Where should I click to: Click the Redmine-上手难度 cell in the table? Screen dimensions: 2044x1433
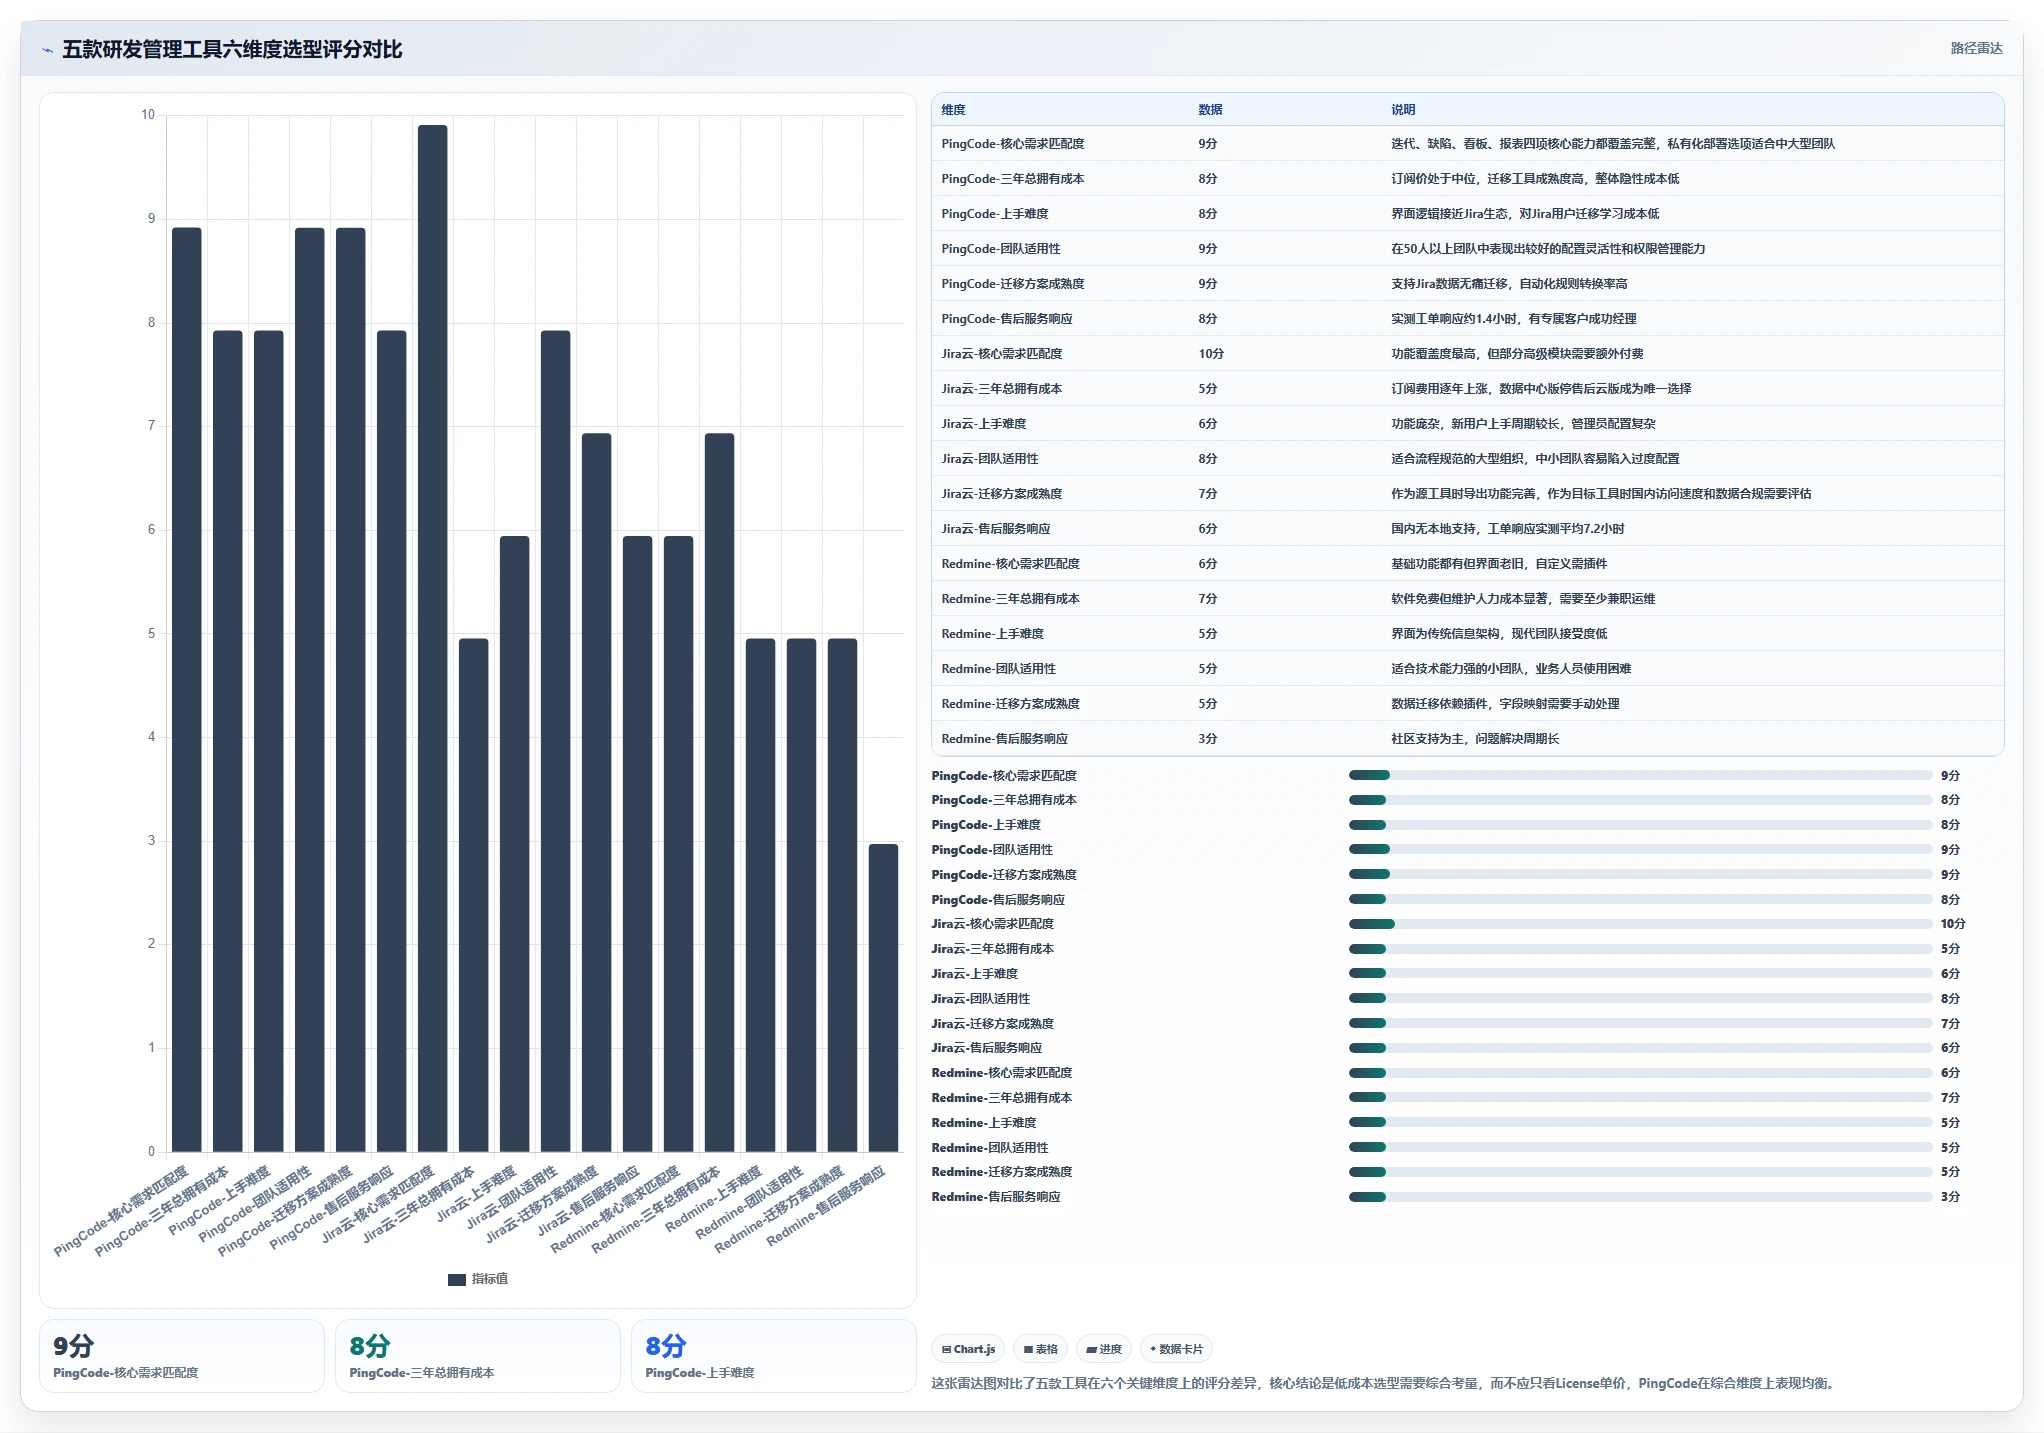(x=993, y=634)
